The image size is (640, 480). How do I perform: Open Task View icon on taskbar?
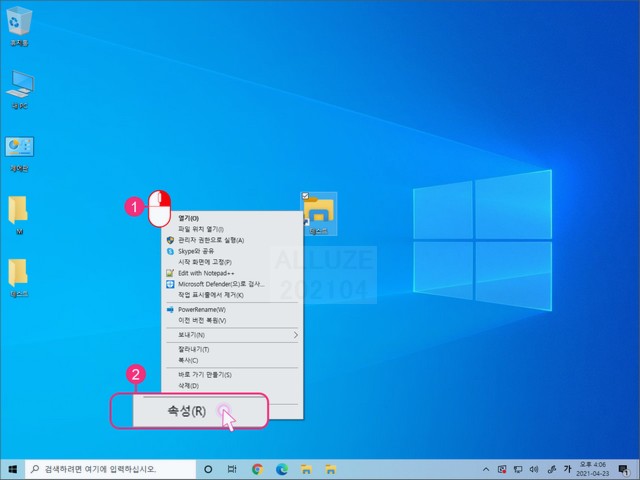pyautogui.click(x=232, y=469)
